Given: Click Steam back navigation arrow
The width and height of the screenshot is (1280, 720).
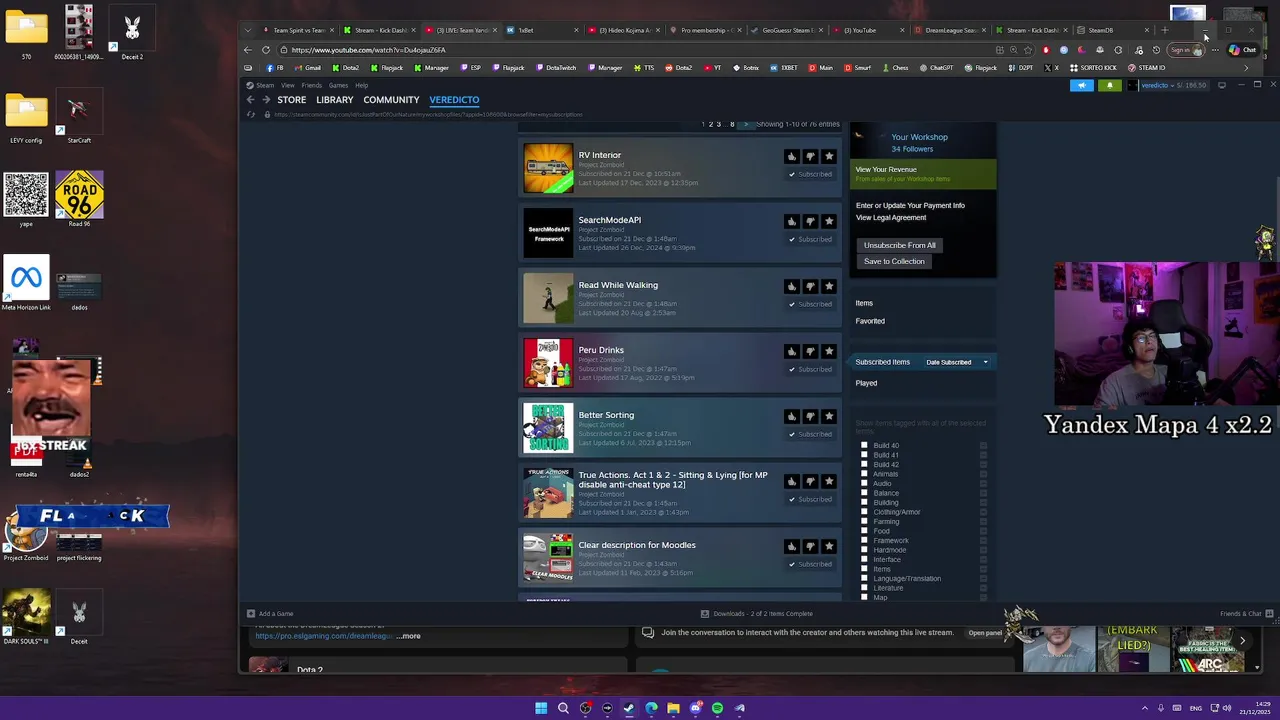Looking at the screenshot, I should pyautogui.click(x=251, y=100).
